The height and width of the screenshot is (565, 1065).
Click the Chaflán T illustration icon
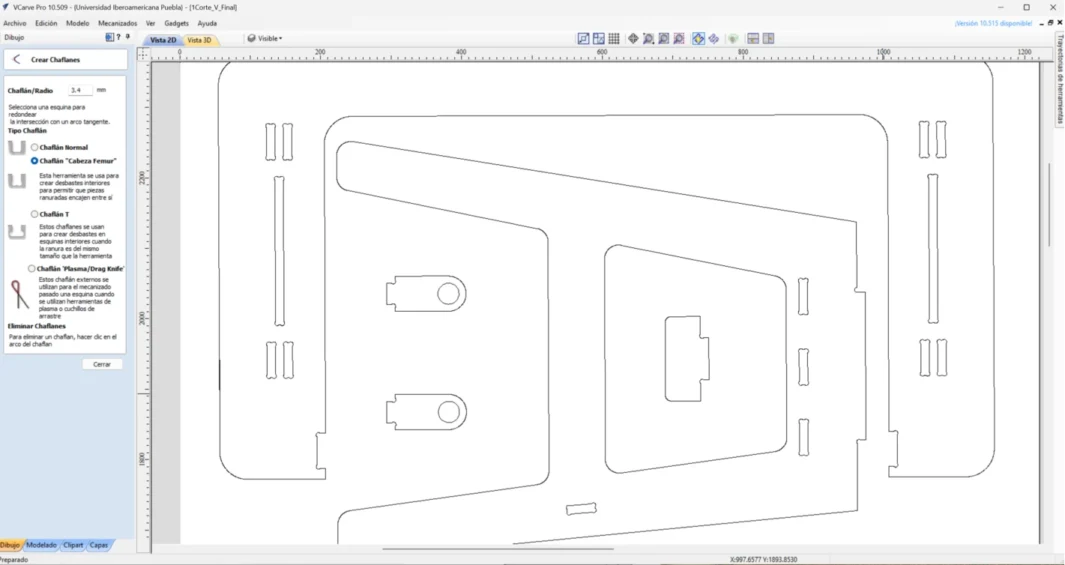pyautogui.click(x=17, y=232)
